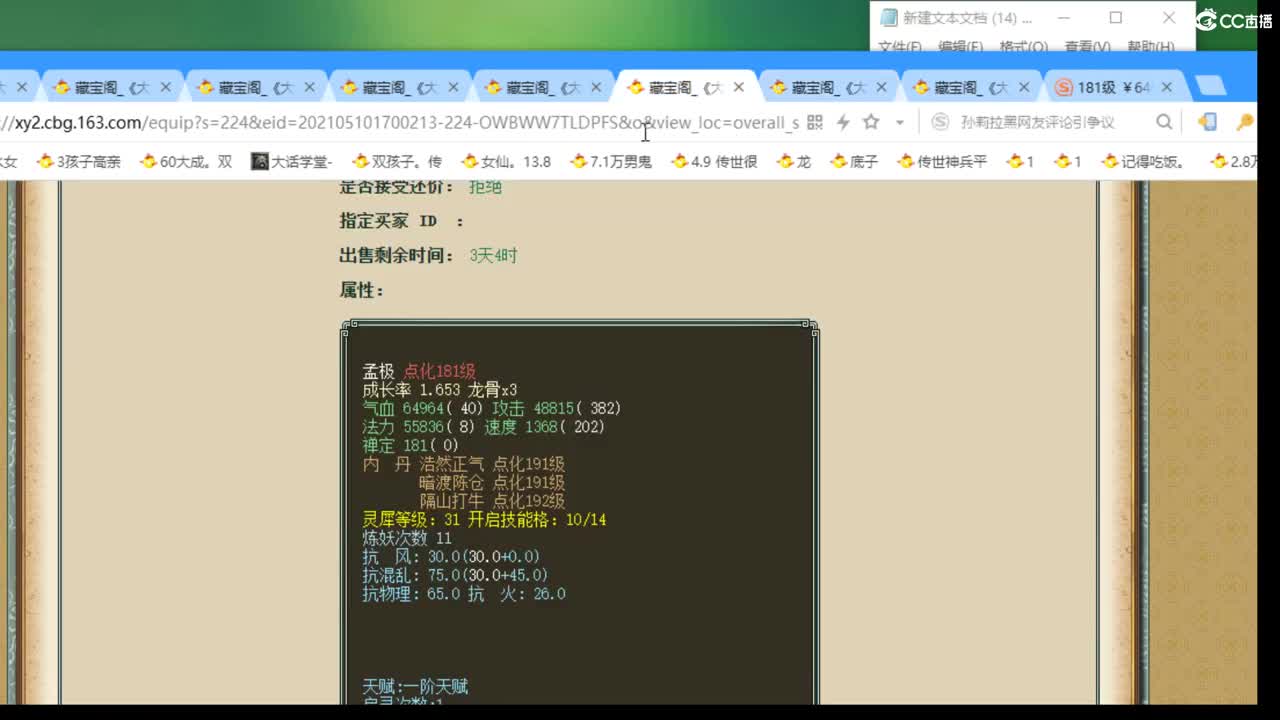Click the 抗混乱: 75.0 line
Image resolution: width=1280 pixels, height=720 pixels.
click(455, 575)
